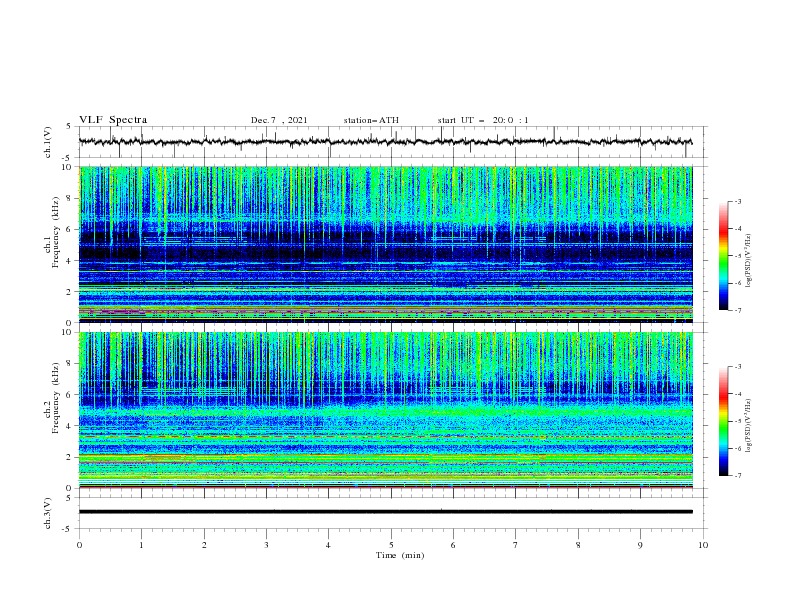Click the ch.1 voltage waveform trace
The width and height of the screenshot is (792, 612).
pos(385,142)
